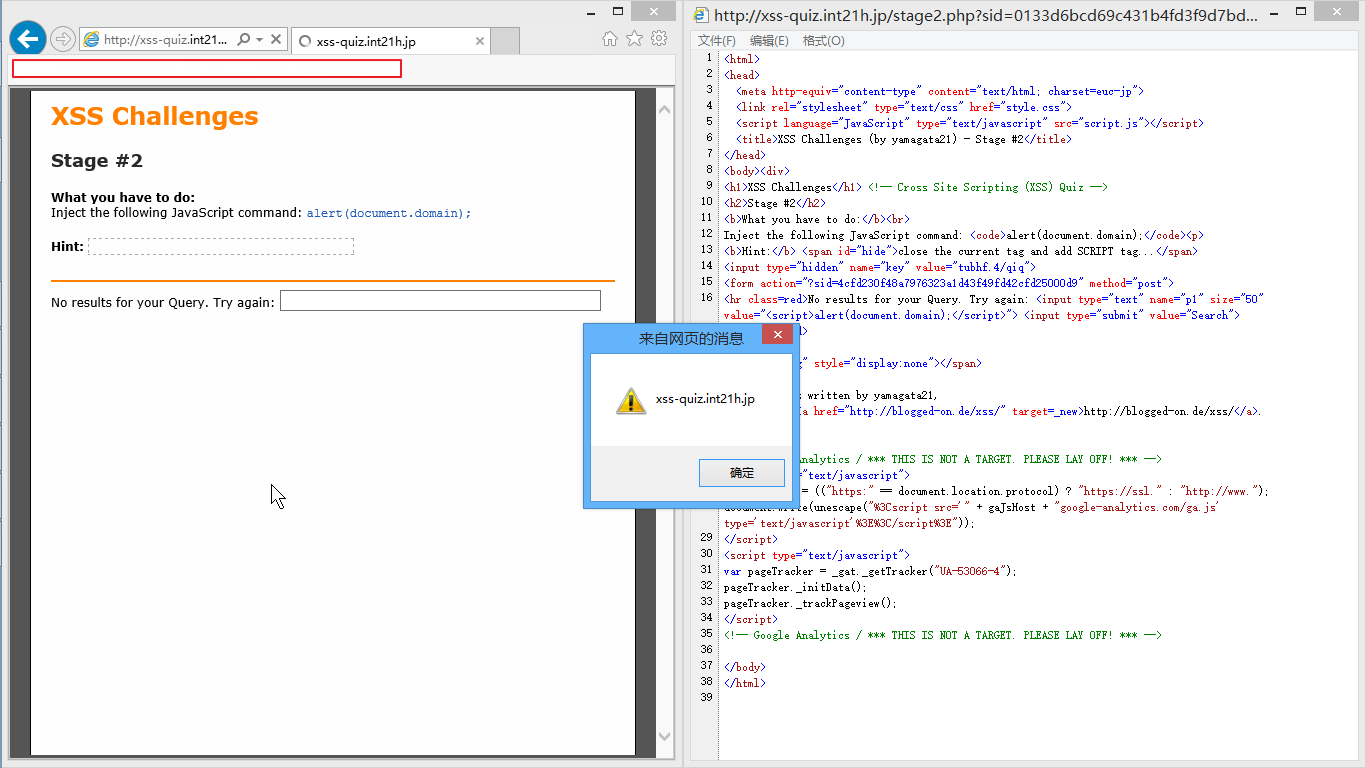The width and height of the screenshot is (1366, 768).
Task: Click the 来自网页的消息 dialog title
Action: [691, 339]
